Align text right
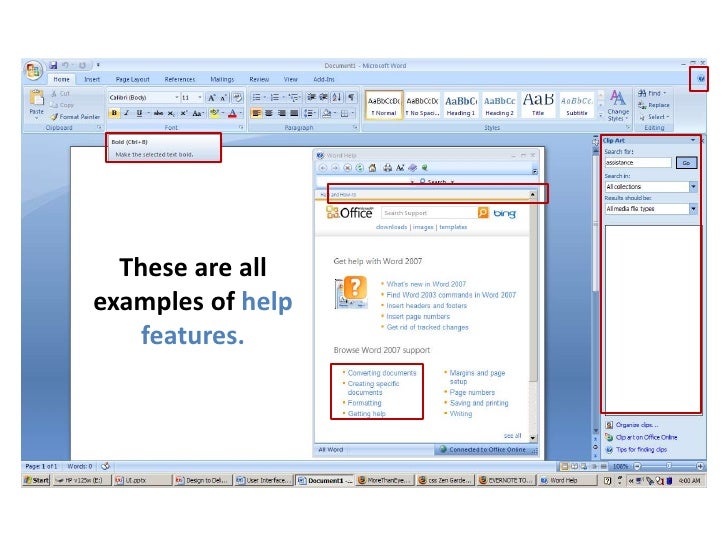Screen dimensions: 728x546 pos(281,113)
